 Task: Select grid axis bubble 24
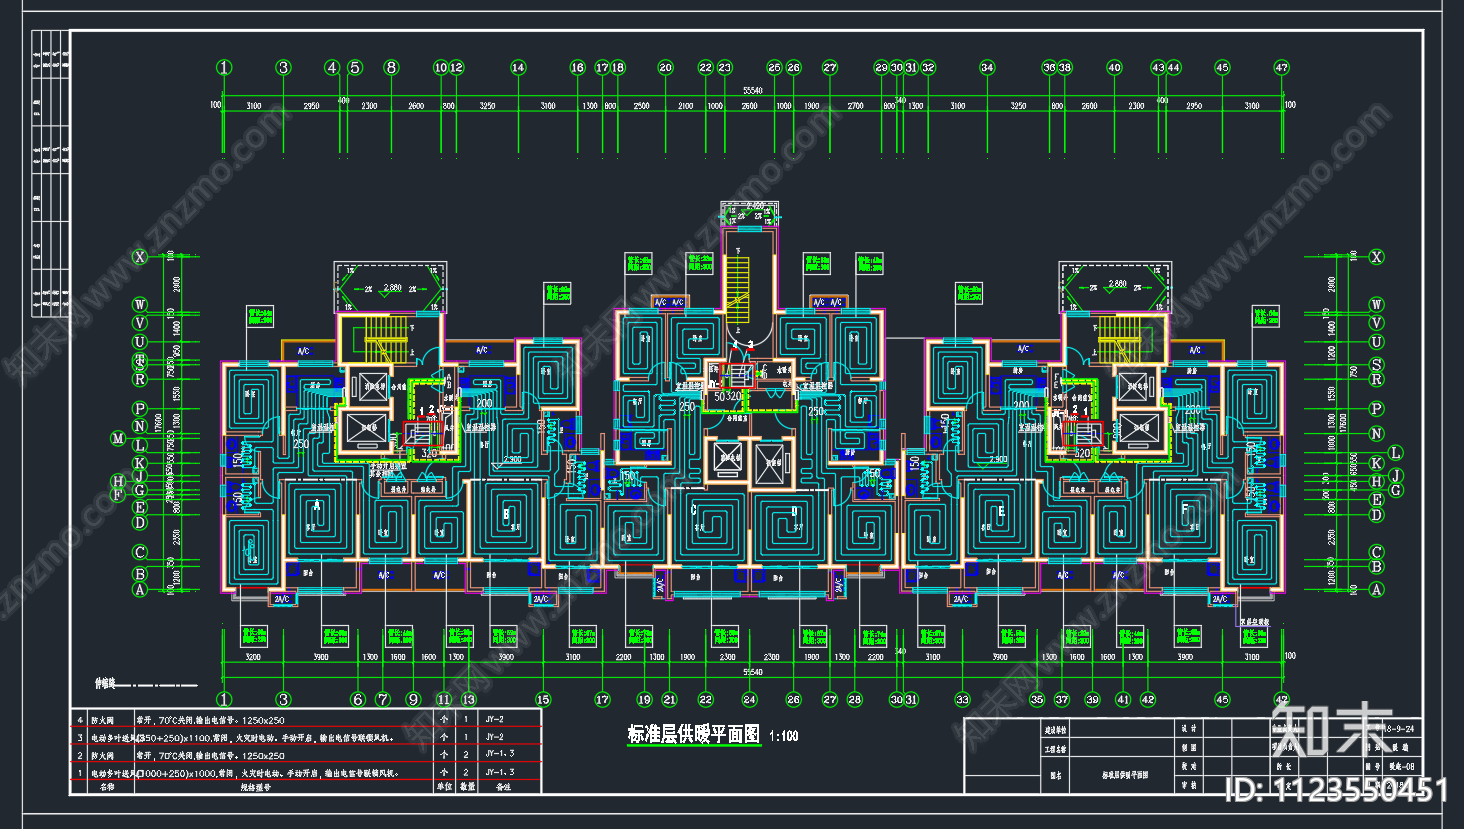point(749,700)
